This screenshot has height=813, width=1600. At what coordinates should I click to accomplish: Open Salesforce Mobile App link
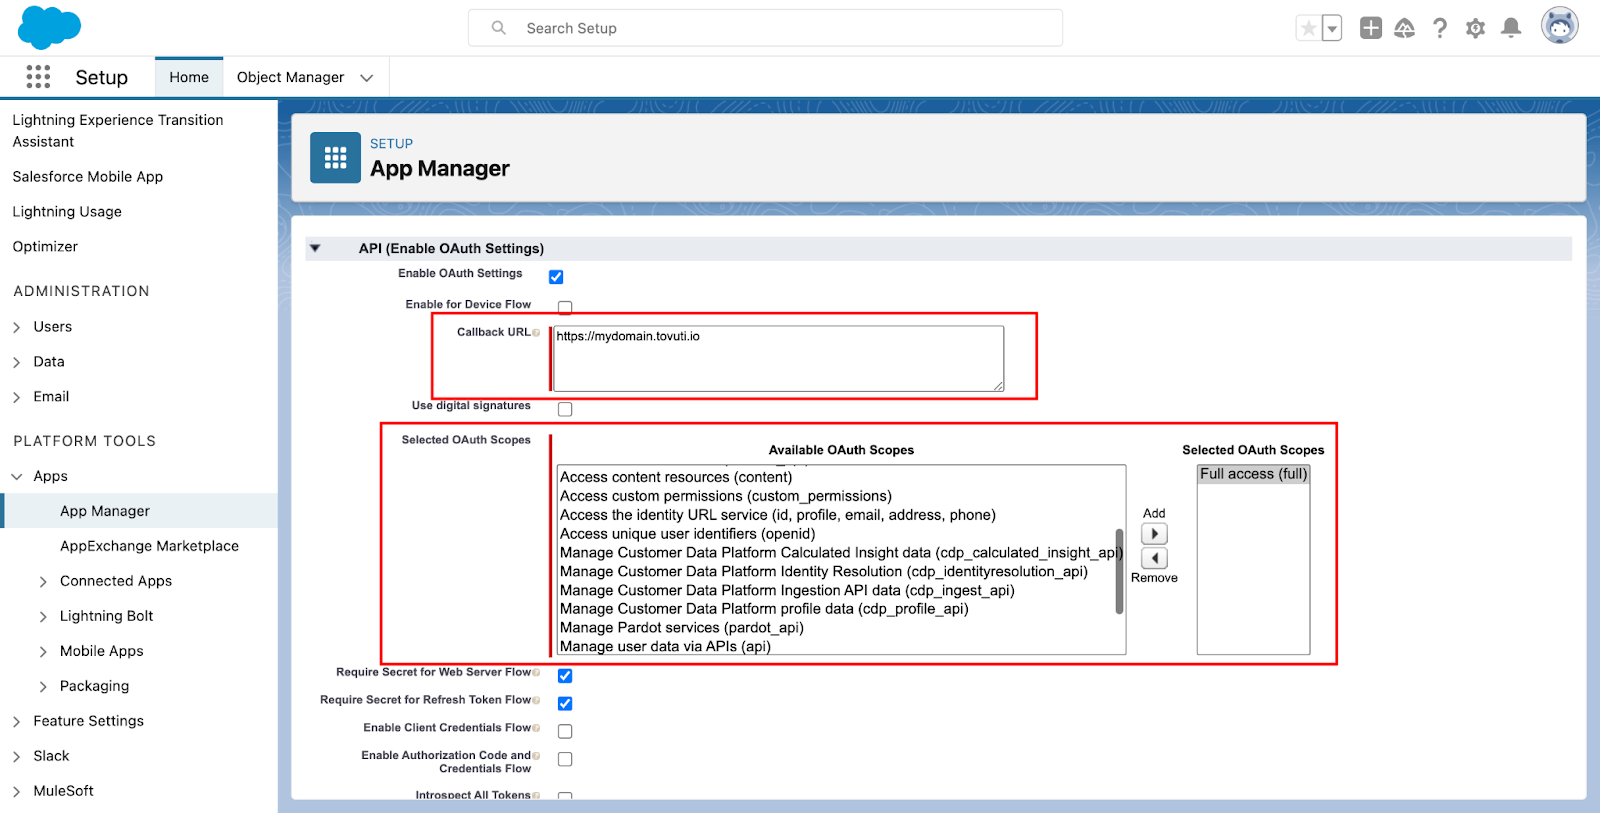(x=88, y=177)
